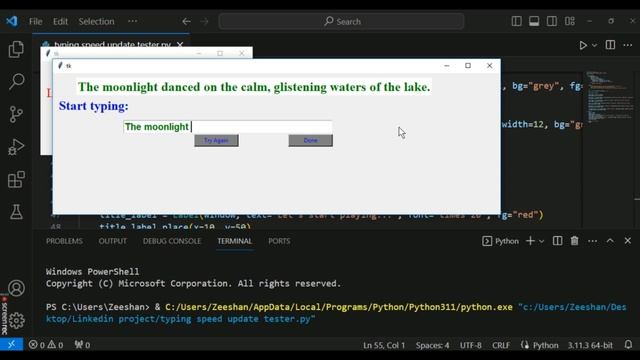Go back with the left arrow
Viewport: 640px width, 360px height.
pos(187,21)
